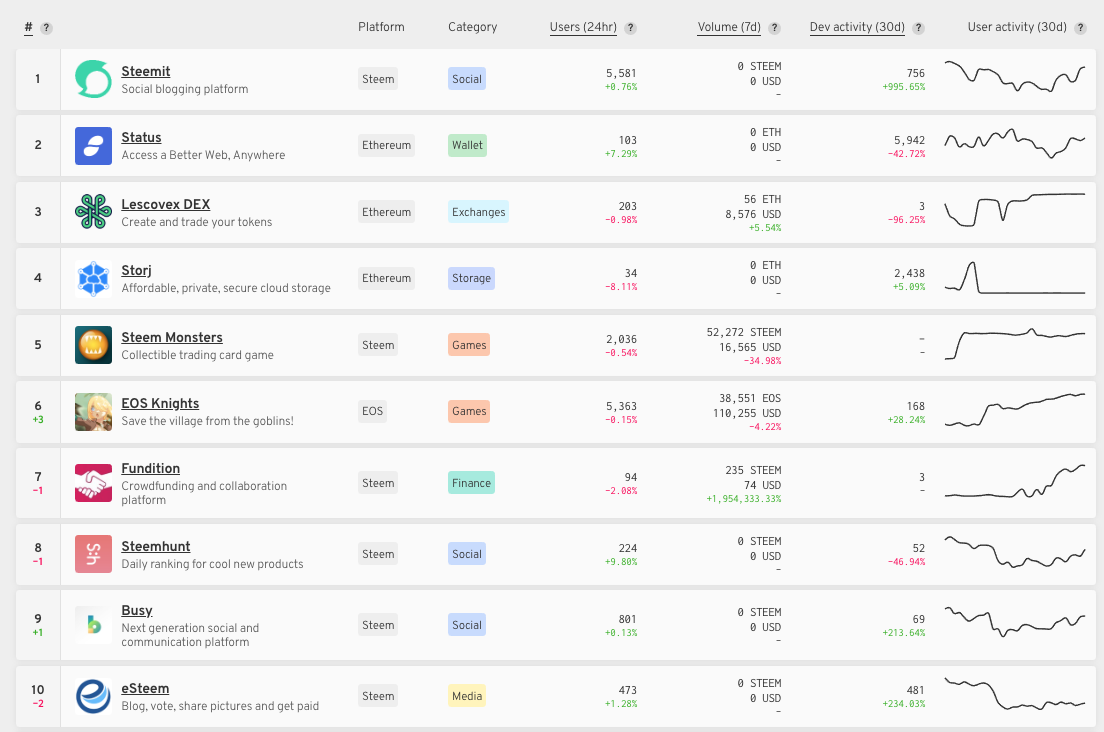
Task: Click Steem platform tag on eSteem row
Action: [x=378, y=696]
